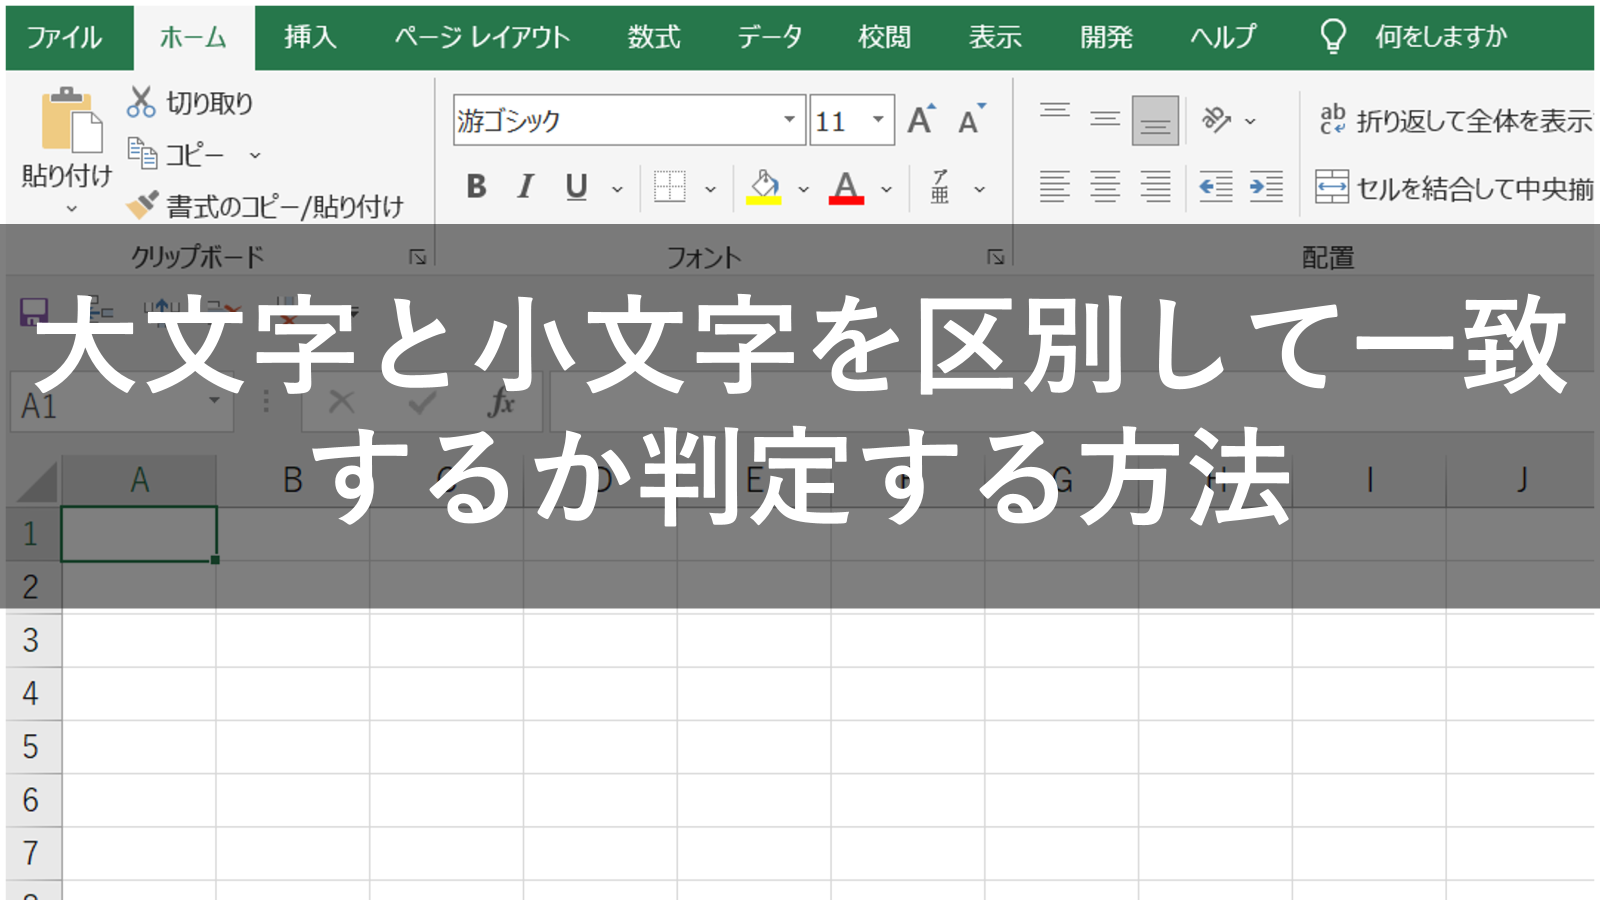Click the Cut scissors icon
The image size is (1600, 900).
click(x=141, y=102)
